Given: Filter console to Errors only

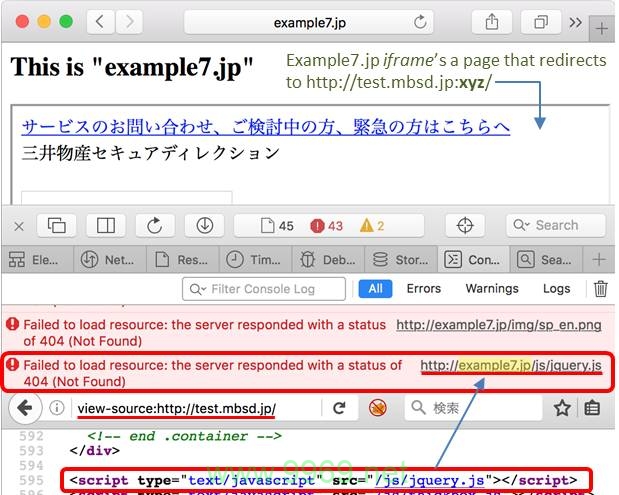Looking at the screenshot, I should click(424, 289).
